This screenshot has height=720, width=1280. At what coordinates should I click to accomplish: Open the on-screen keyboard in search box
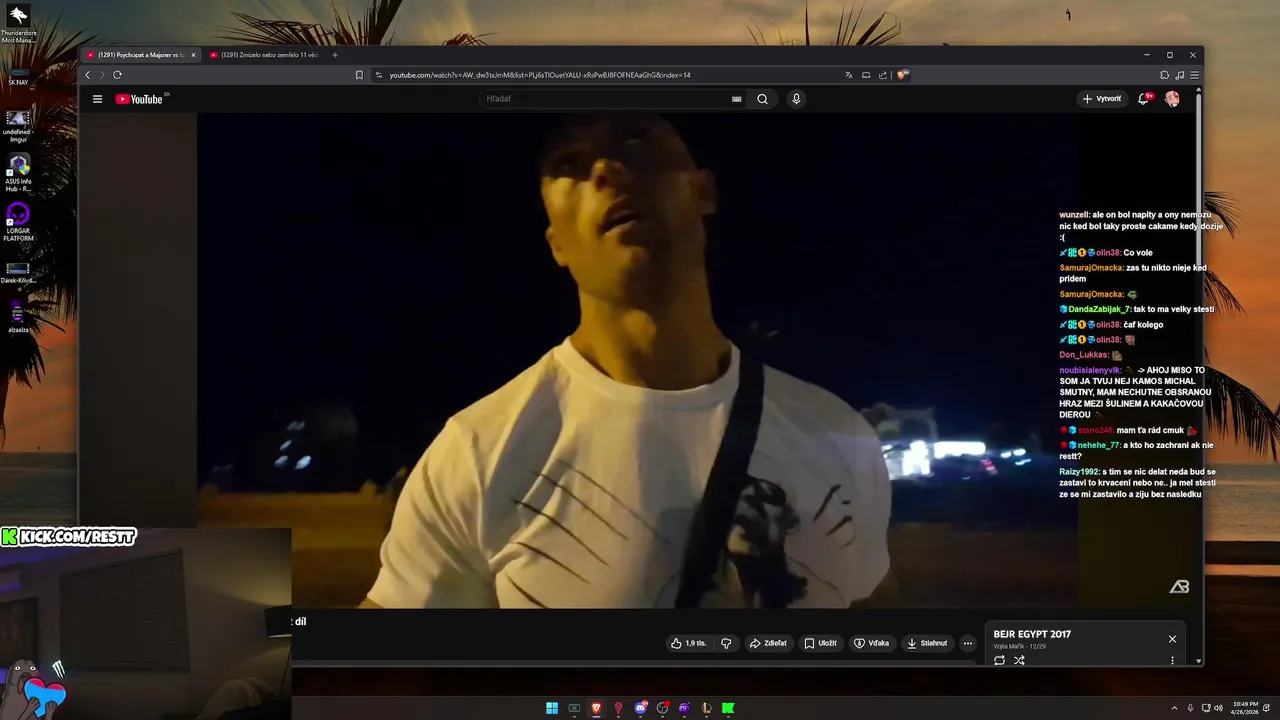[x=737, y=99]
